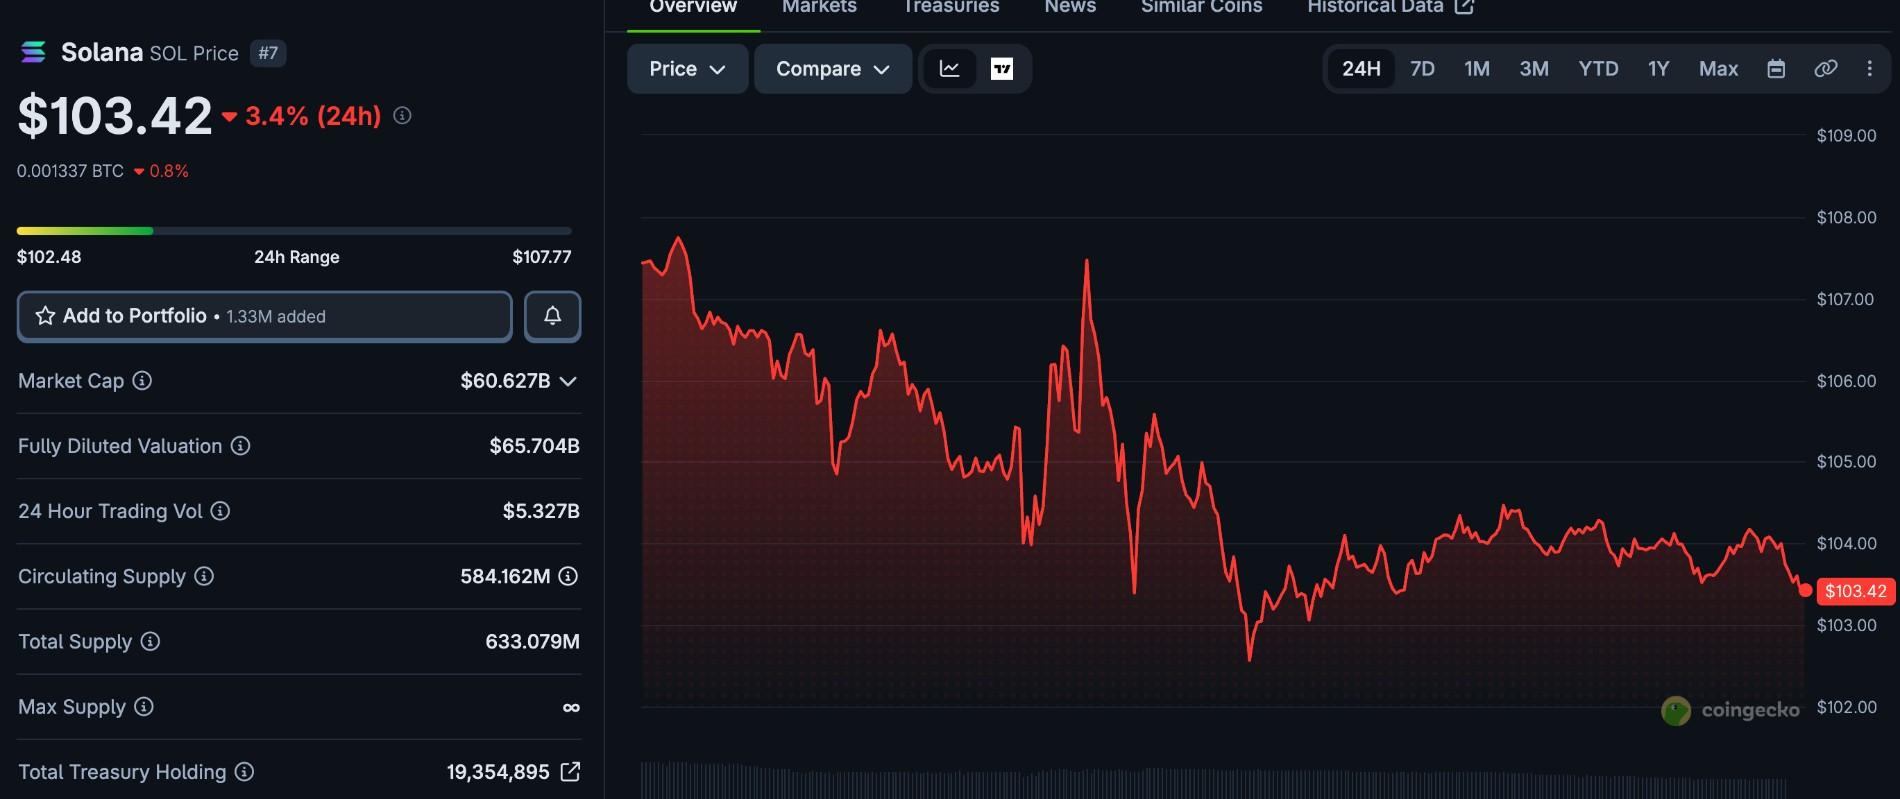This screenshot has width=1900, height=799.
Task: Click the price alert bell icon
Action: [x=552, y=316]
